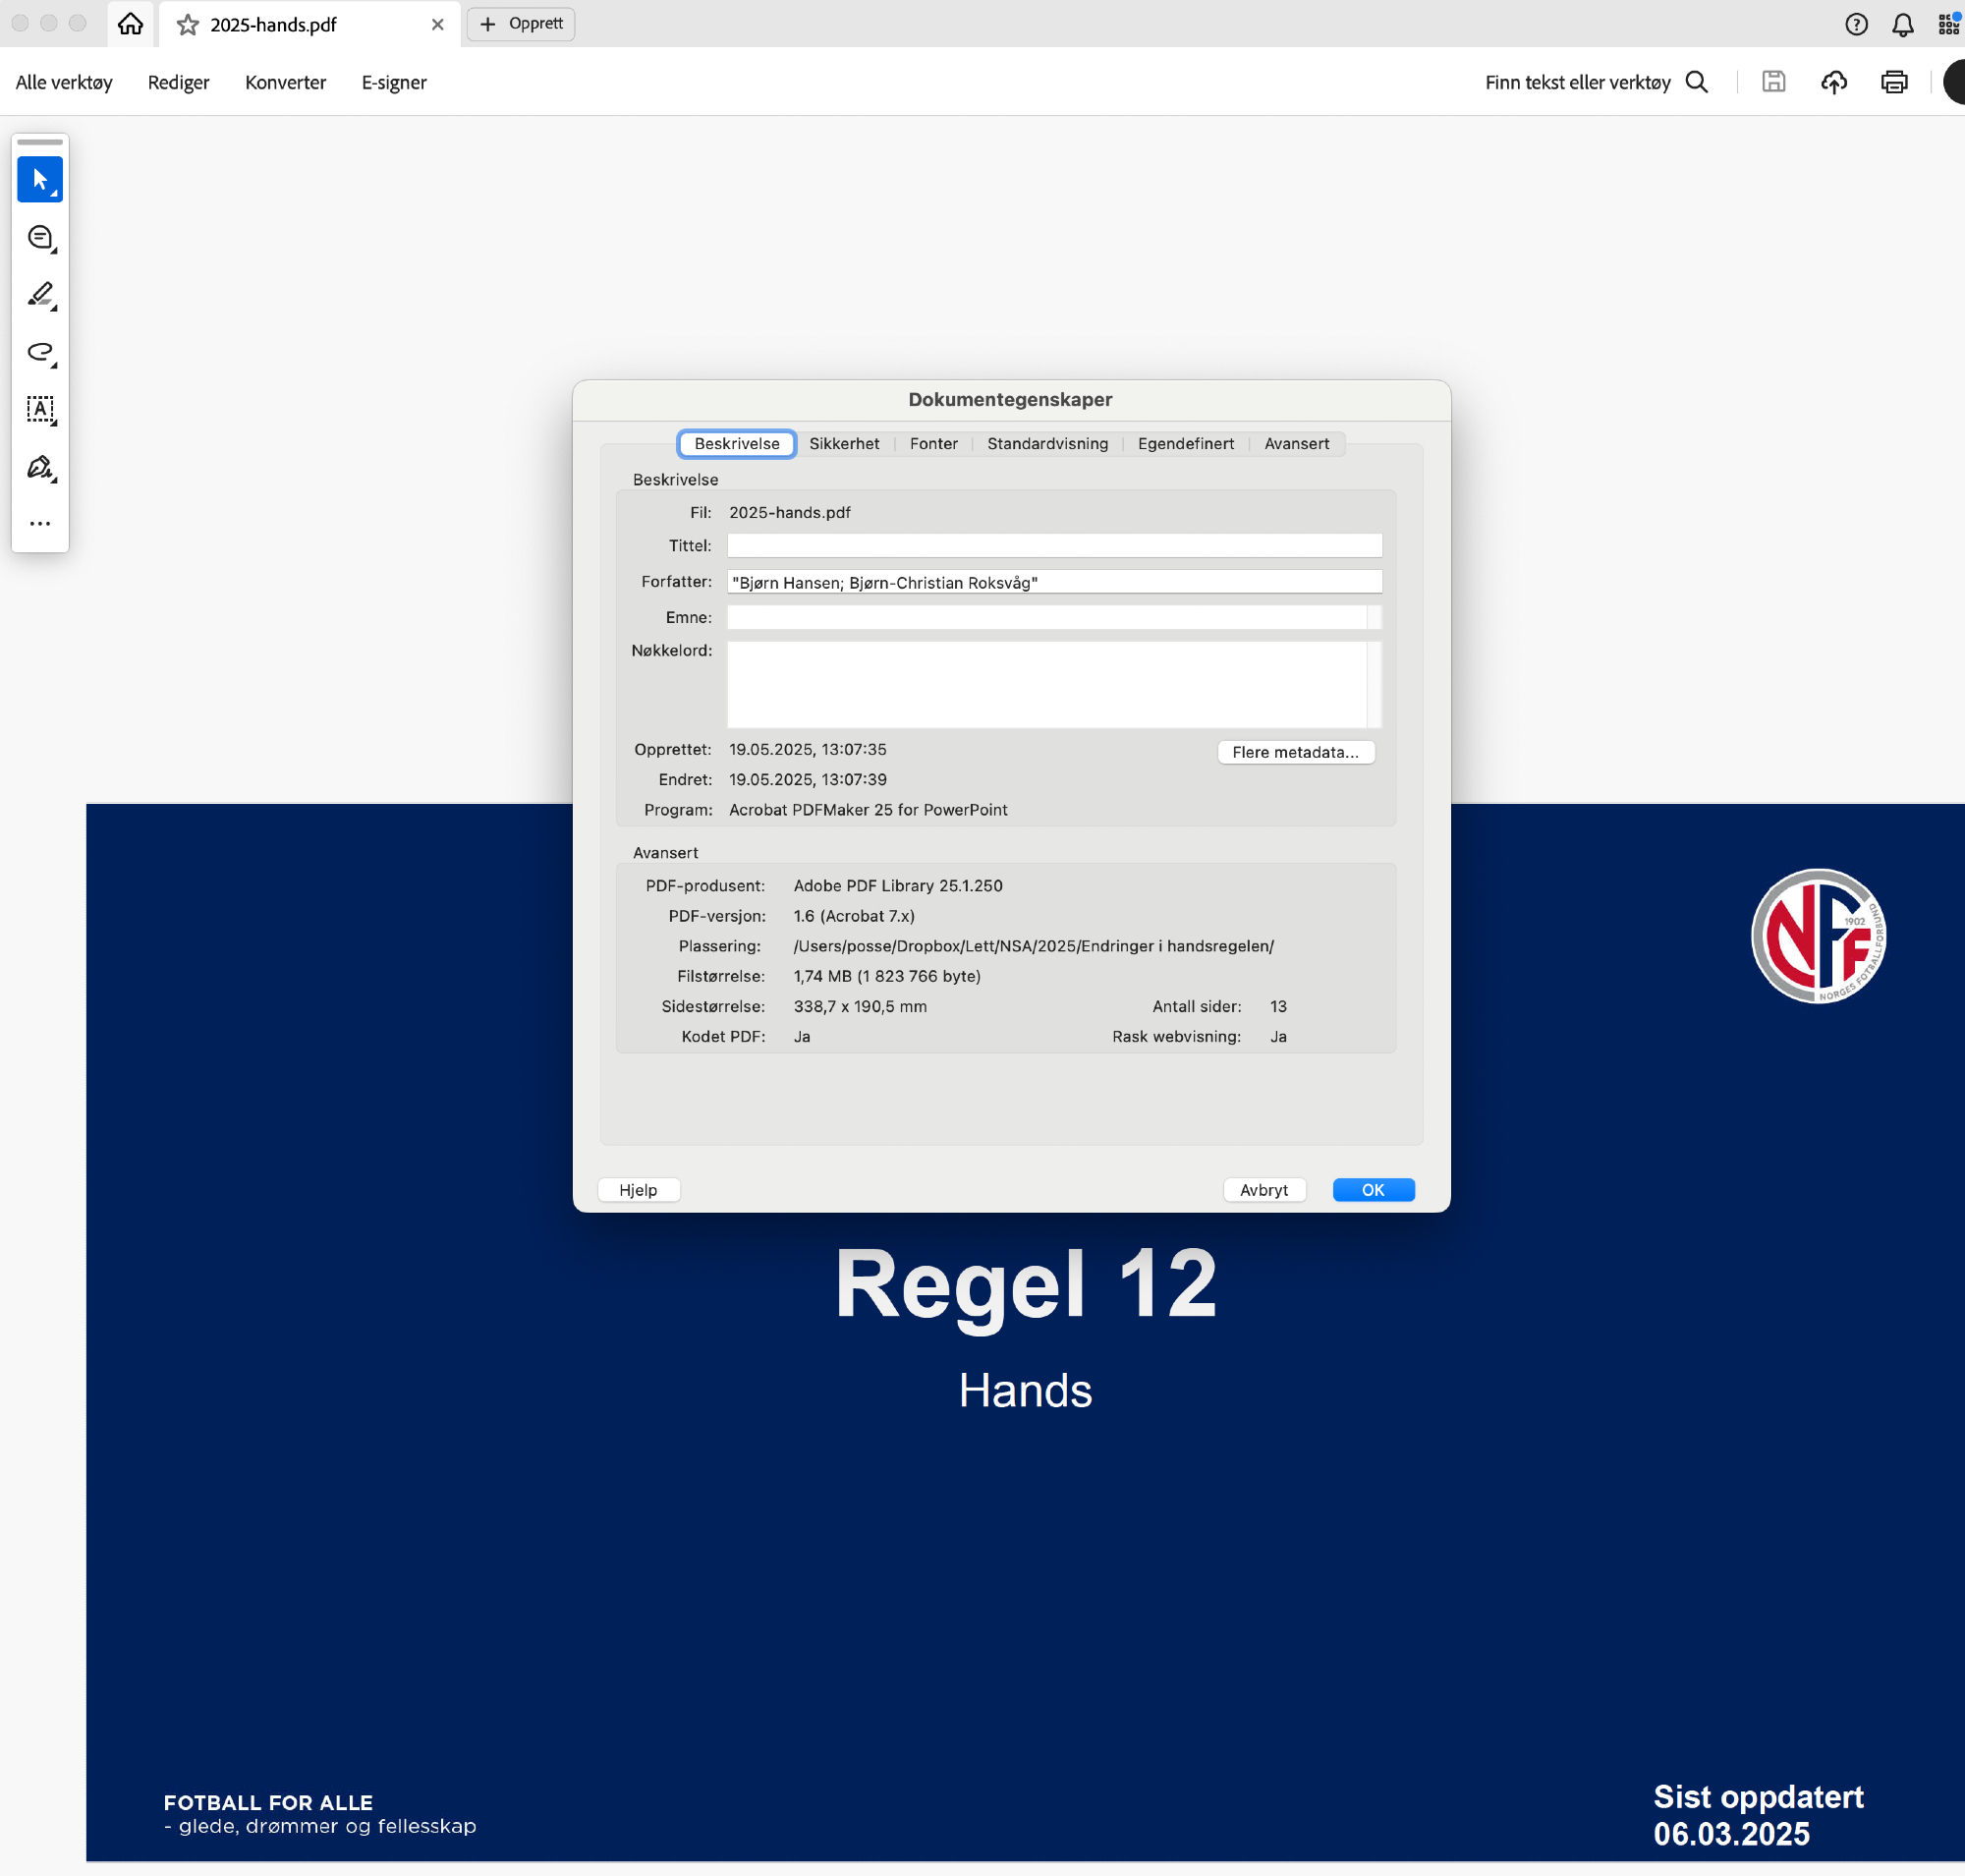The image size is (1965, 1876).
Task: Choose the freehand draw loop tool
Action: click(40, 352)
